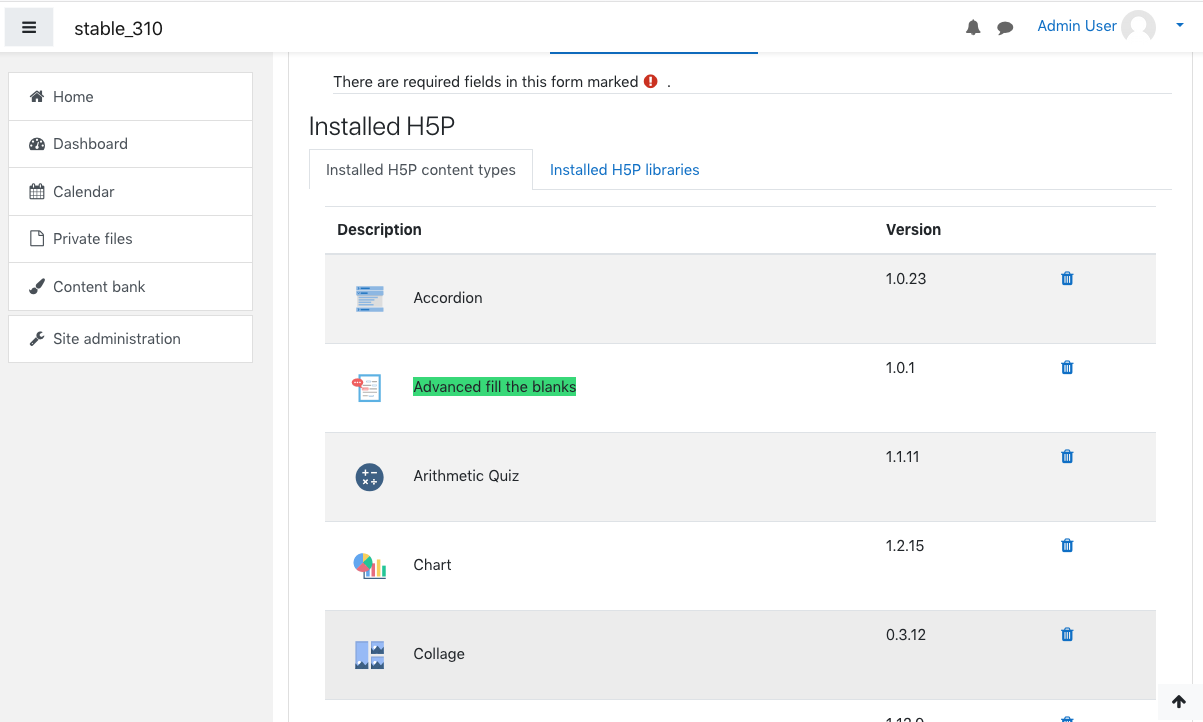Click version 1.0.1 cell
This screenshot has width=1203, height=722.
[x=901, y=368]
